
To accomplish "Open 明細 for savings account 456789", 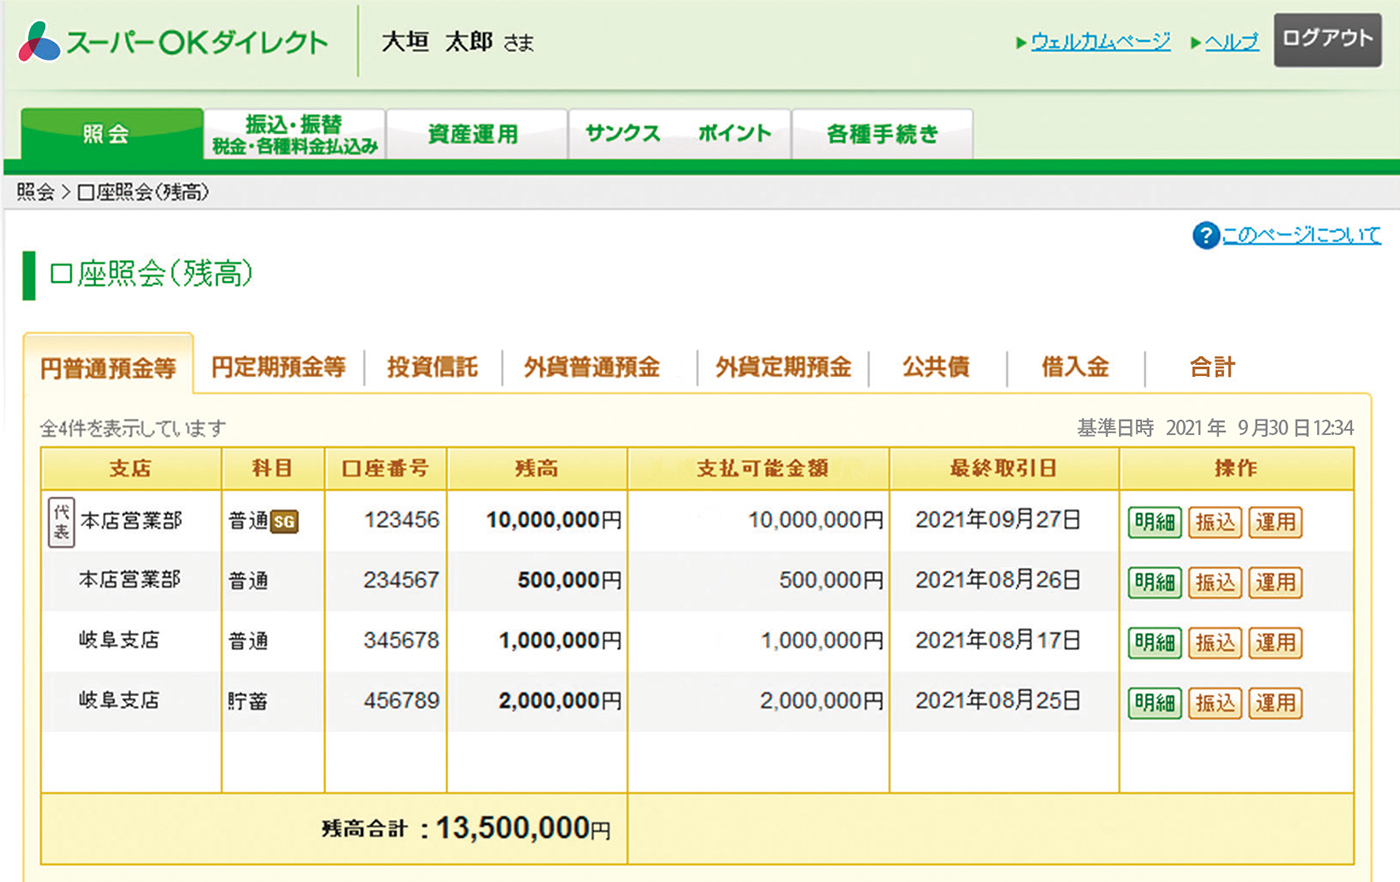I will [1155, 703].
